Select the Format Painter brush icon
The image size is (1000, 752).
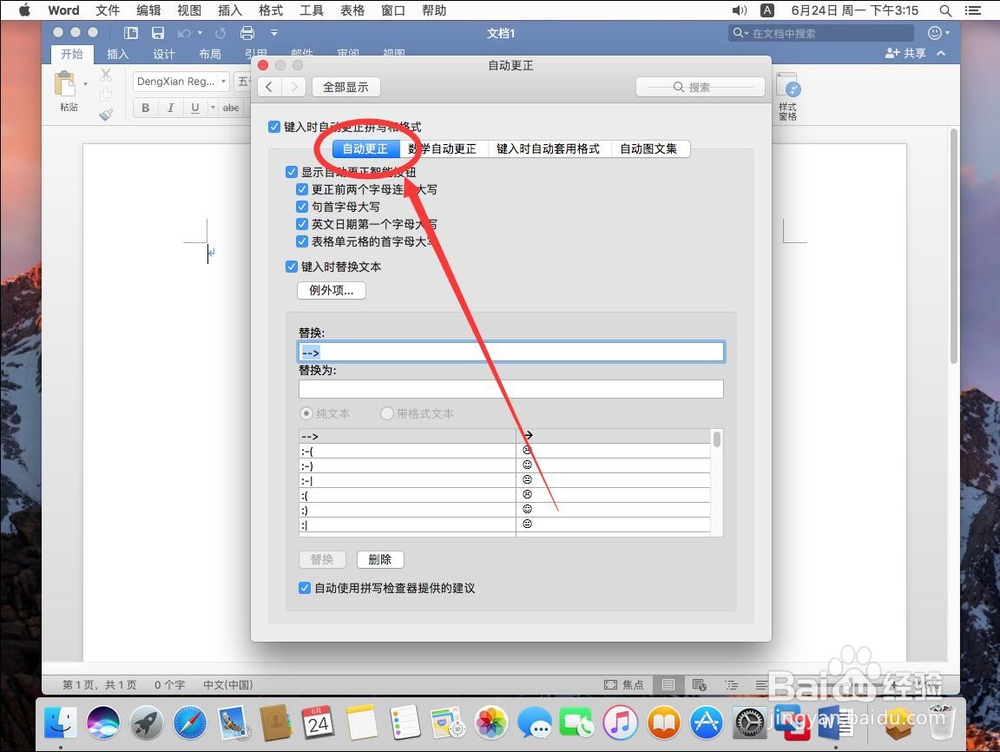pyautogui.click(x=106, y=115)
